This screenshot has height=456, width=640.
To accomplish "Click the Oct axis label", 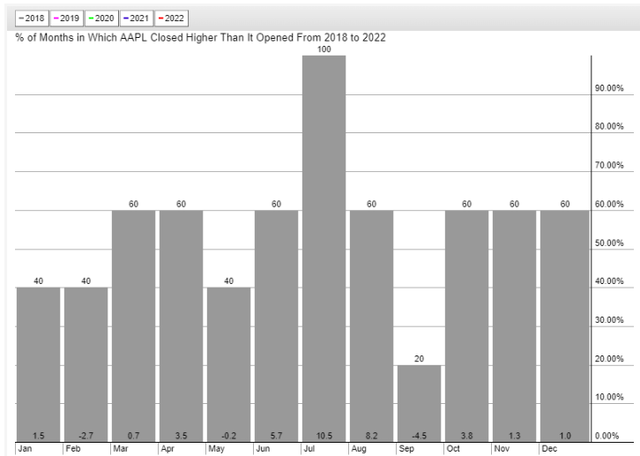I will (x=453, y=449).
